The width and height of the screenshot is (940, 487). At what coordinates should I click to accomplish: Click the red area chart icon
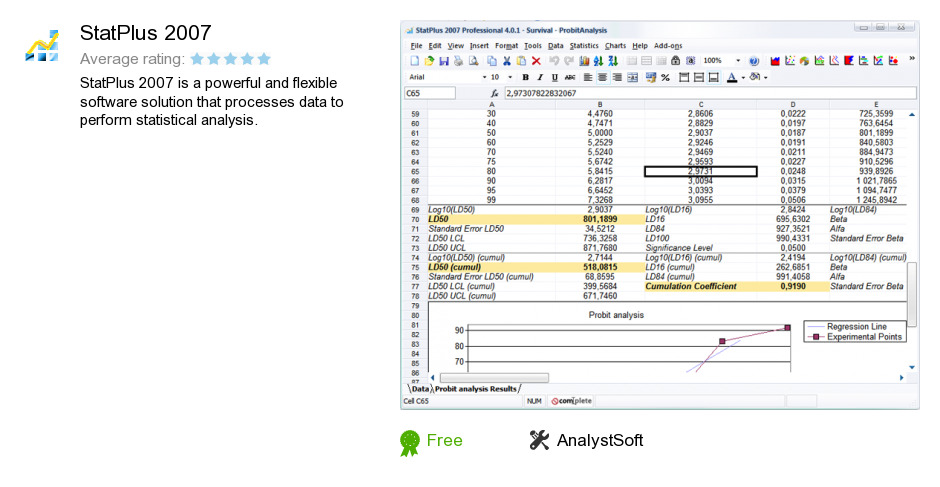click(x=775, y=61)
